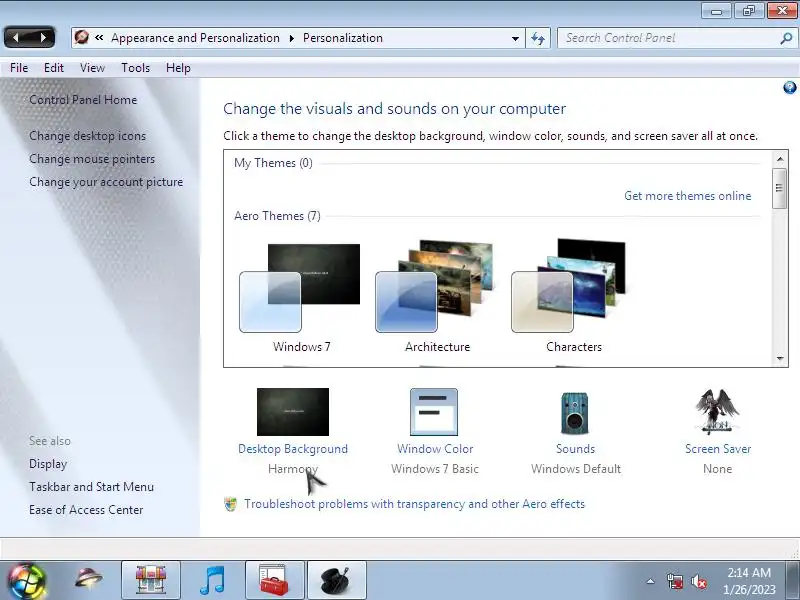Click Get more themes online
Screen dimensions: 800x600
[x=687, y=196]
